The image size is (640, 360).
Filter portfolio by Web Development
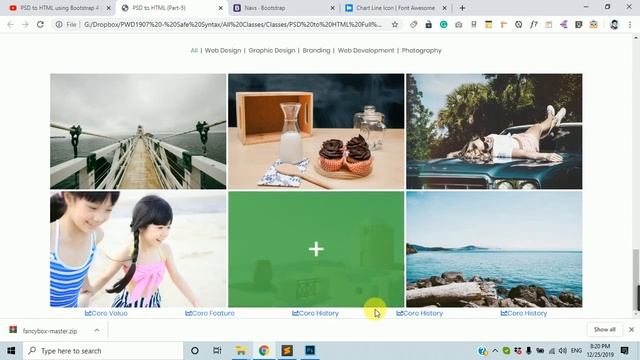click(366, 51)
